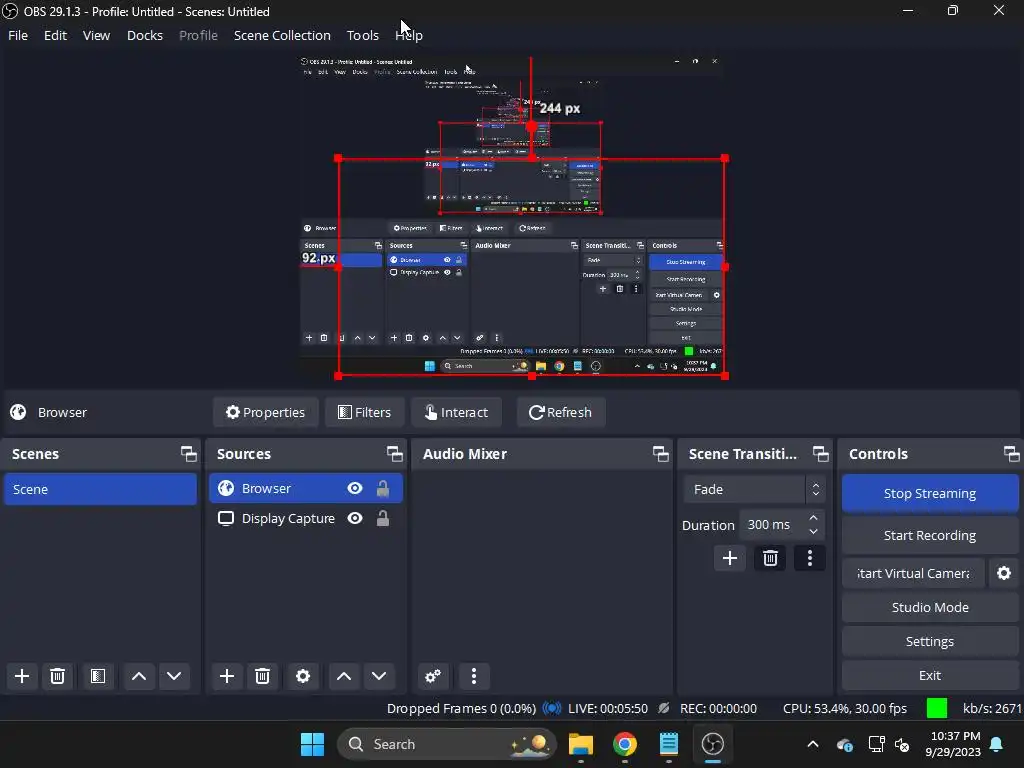Float the Controls dock
The height and width of the screenshot is (768, 1024).
pos(1012,454)
